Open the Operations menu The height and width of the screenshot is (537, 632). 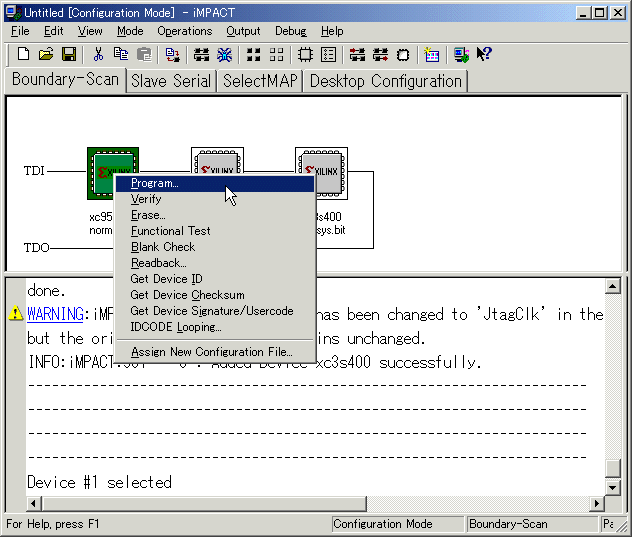click(185, 31)
